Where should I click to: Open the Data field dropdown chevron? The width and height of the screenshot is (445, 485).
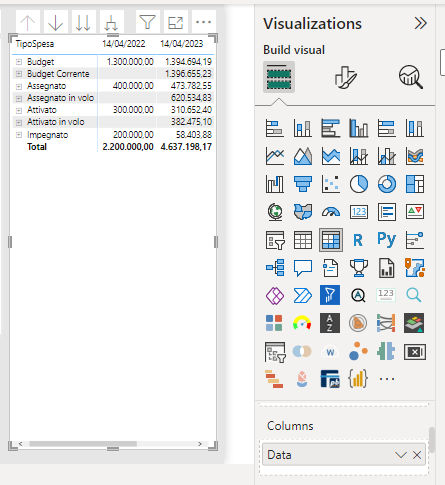pyautogui.click(x=401, y=455)
